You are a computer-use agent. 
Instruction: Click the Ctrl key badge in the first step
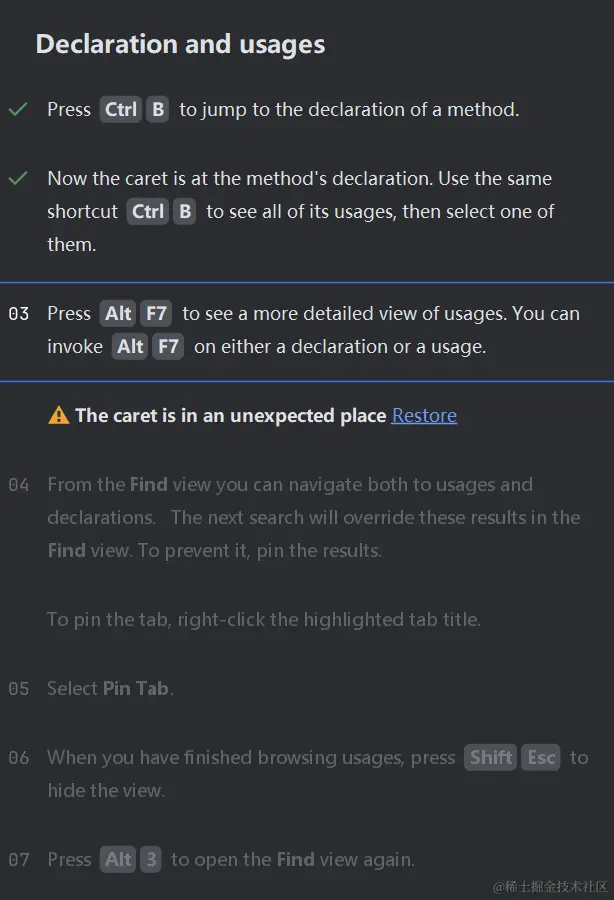pyautogui.click(x=121, y=109)
